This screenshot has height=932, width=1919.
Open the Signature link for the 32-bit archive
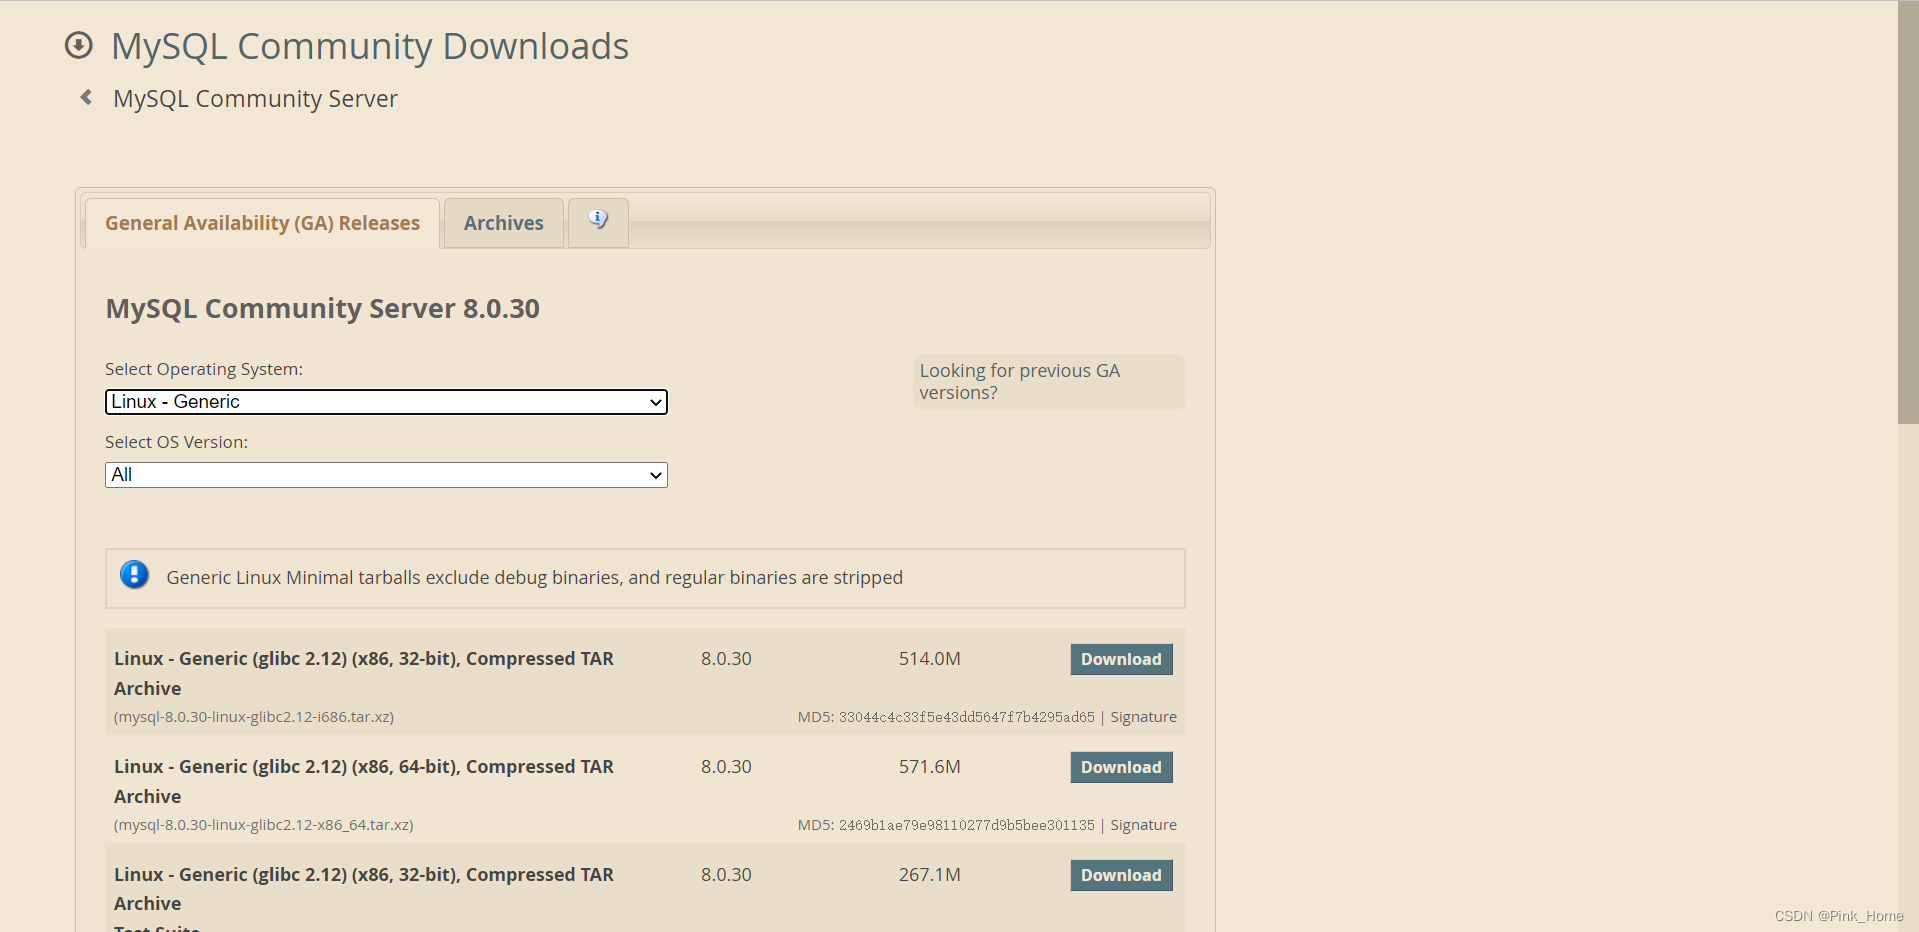coord(1143,716)
